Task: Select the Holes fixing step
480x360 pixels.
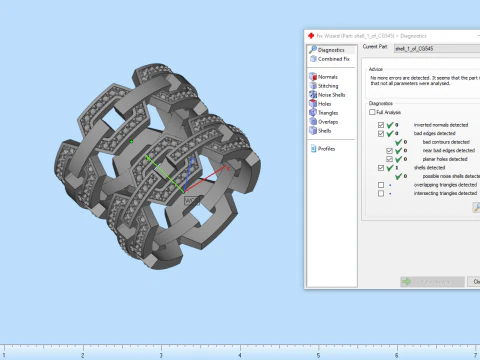Action: click(x=320, y=104)
